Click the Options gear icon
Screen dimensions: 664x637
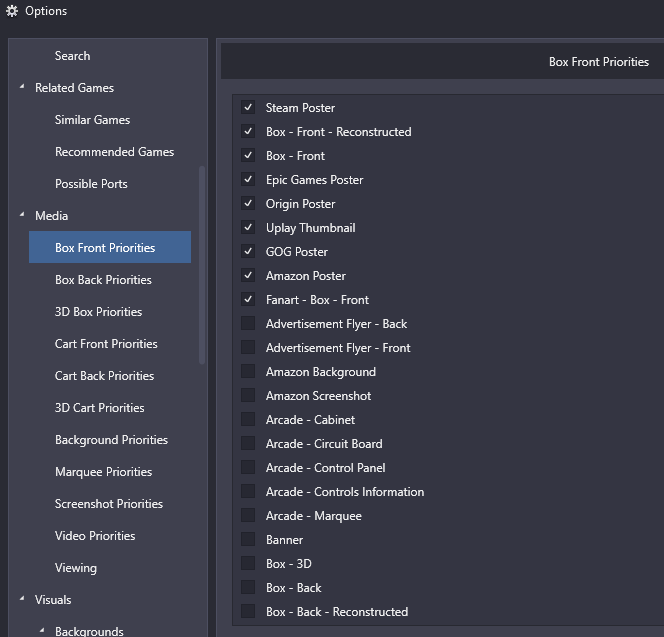pos(12,11)
